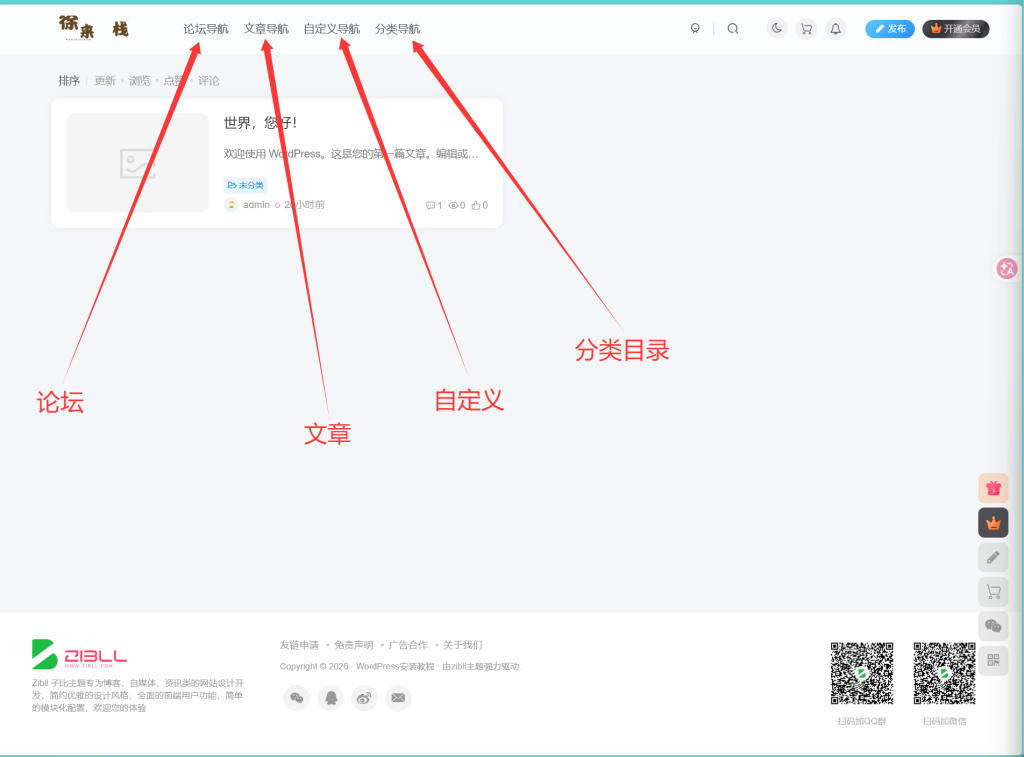Click the pink gift icon in sidebar
The image size is (1024, 757).
pos(993,488)
